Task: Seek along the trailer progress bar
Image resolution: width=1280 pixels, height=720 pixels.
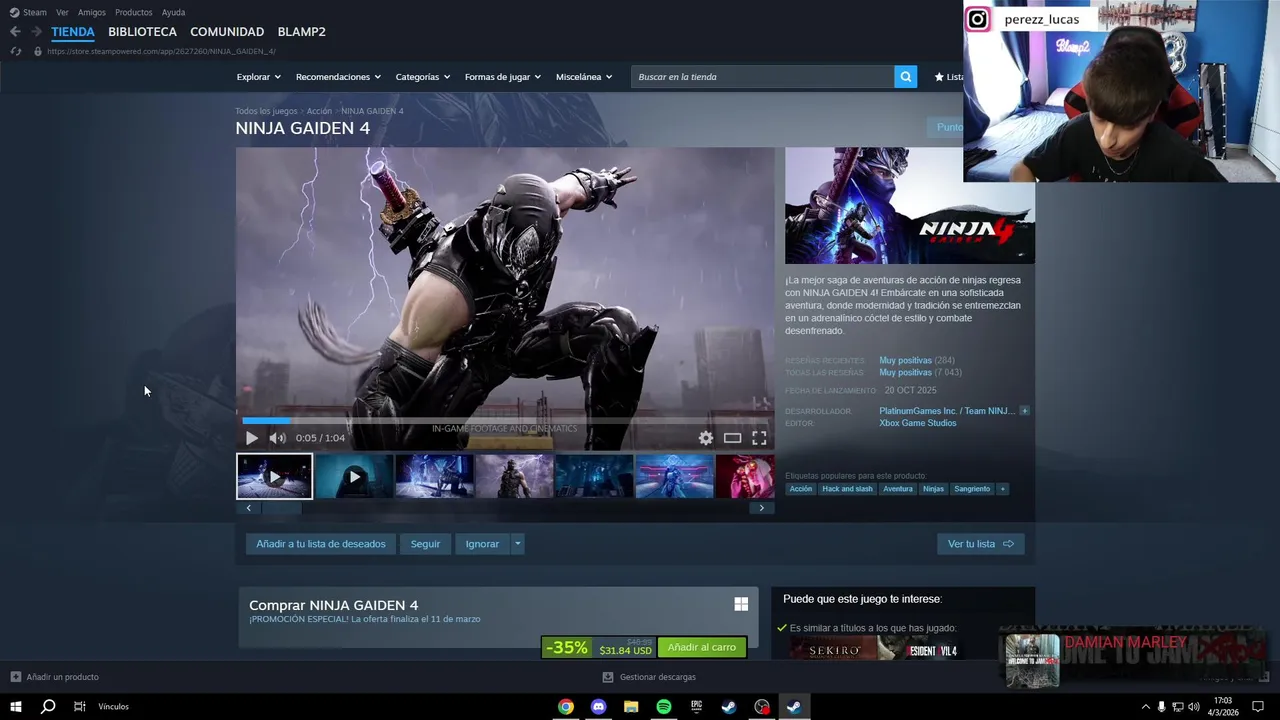Action: 505,421
